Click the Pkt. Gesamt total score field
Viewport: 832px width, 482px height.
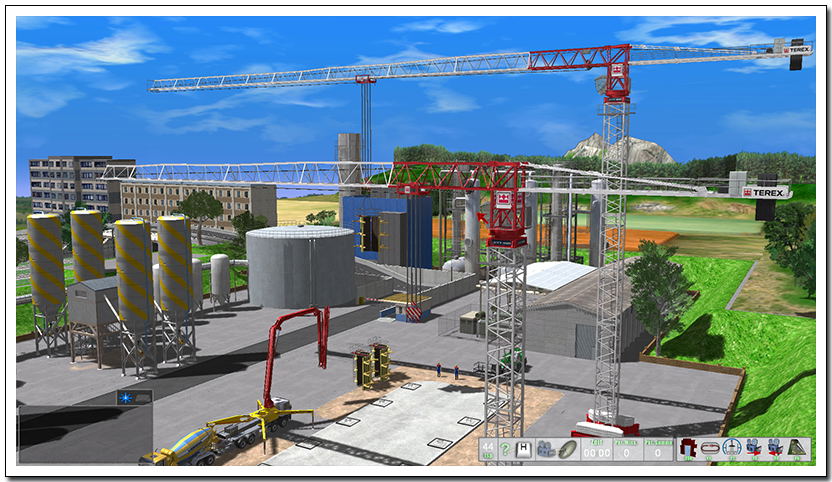[658, 450]
